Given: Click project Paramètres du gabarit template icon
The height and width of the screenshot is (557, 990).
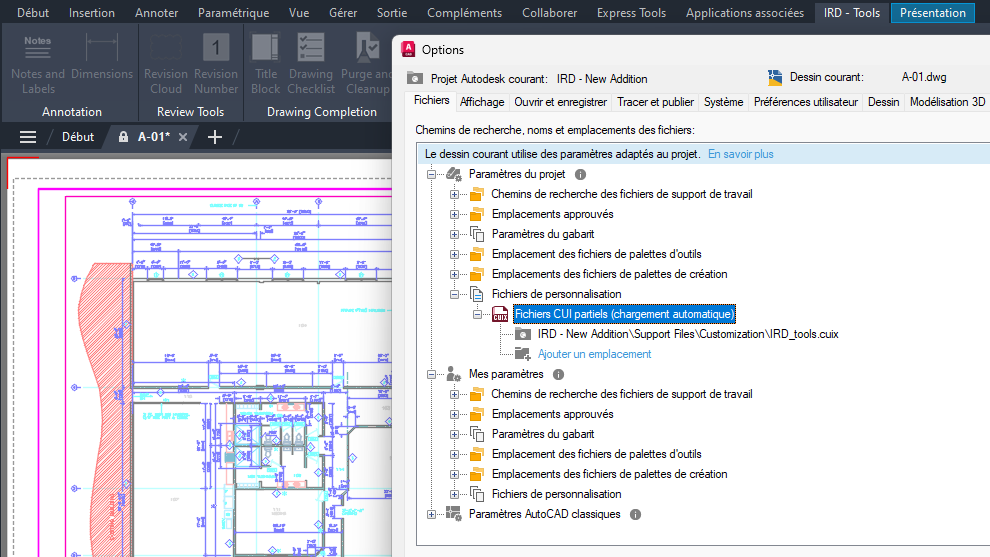Looking at the screenshot, I should pyautogui.click(x=477, y=234).
